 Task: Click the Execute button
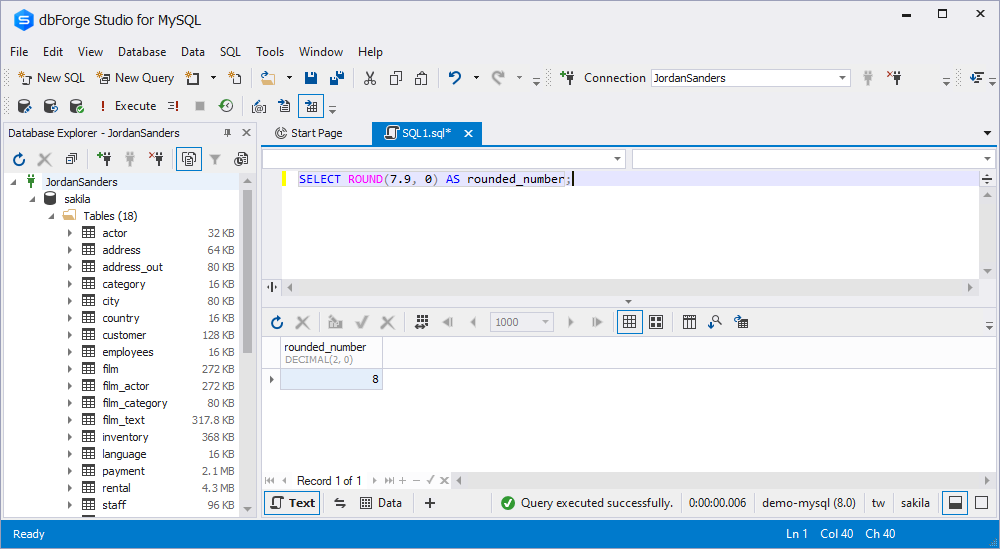[128, 106]
